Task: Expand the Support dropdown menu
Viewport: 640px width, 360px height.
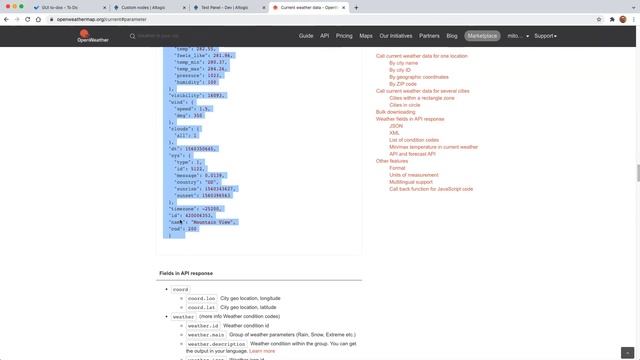Action: coord(545,36)
